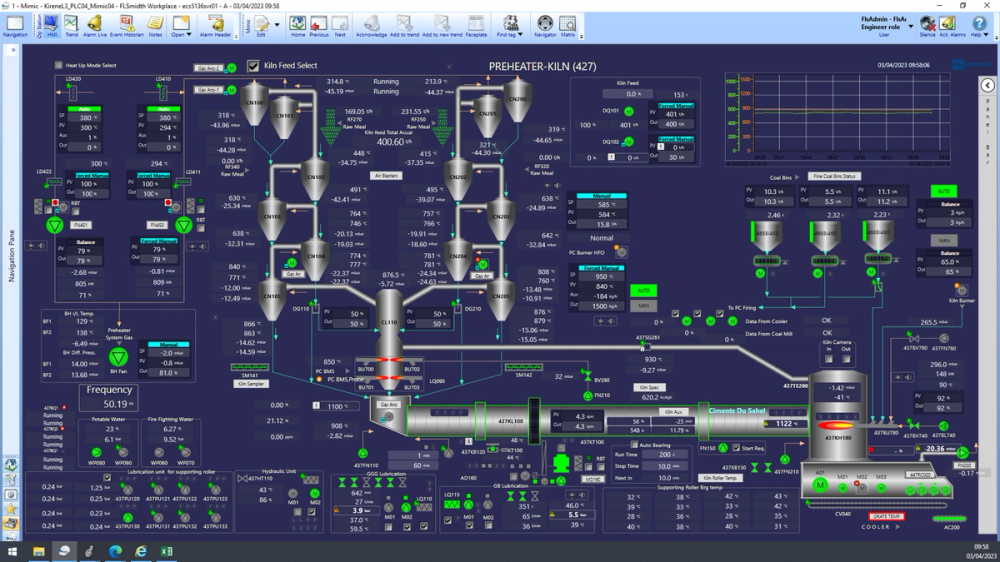The width and height of the screenshot is (1000, 562).
Task: Click the Air Blasters button
Action: (x=386, y=175)
